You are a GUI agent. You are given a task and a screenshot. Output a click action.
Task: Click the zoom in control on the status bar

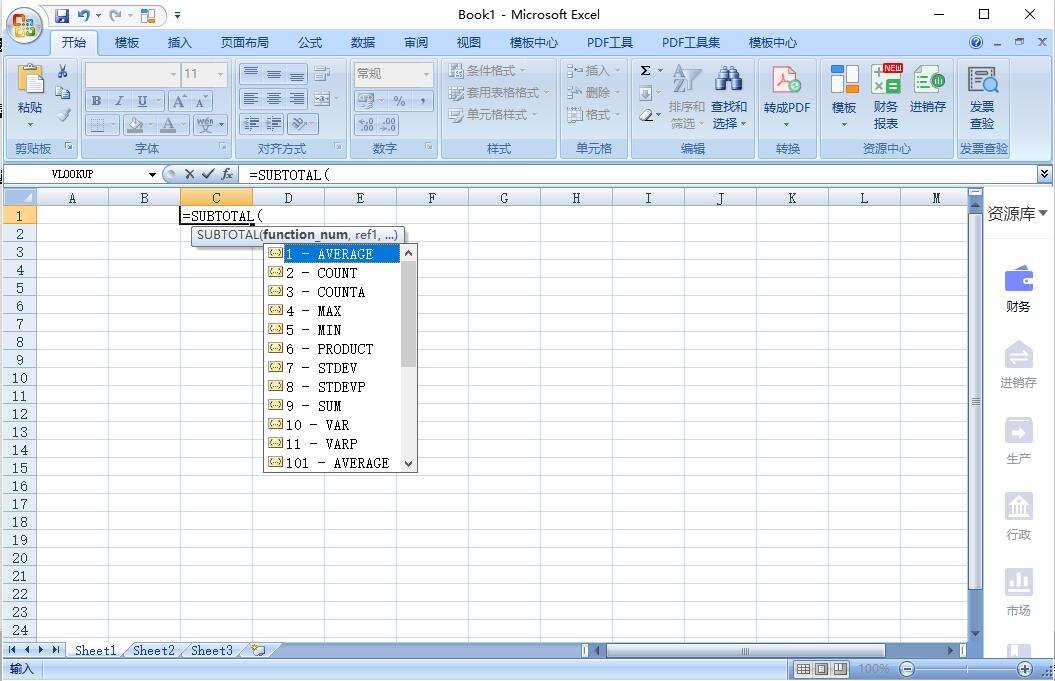(x=1022, y=668)
